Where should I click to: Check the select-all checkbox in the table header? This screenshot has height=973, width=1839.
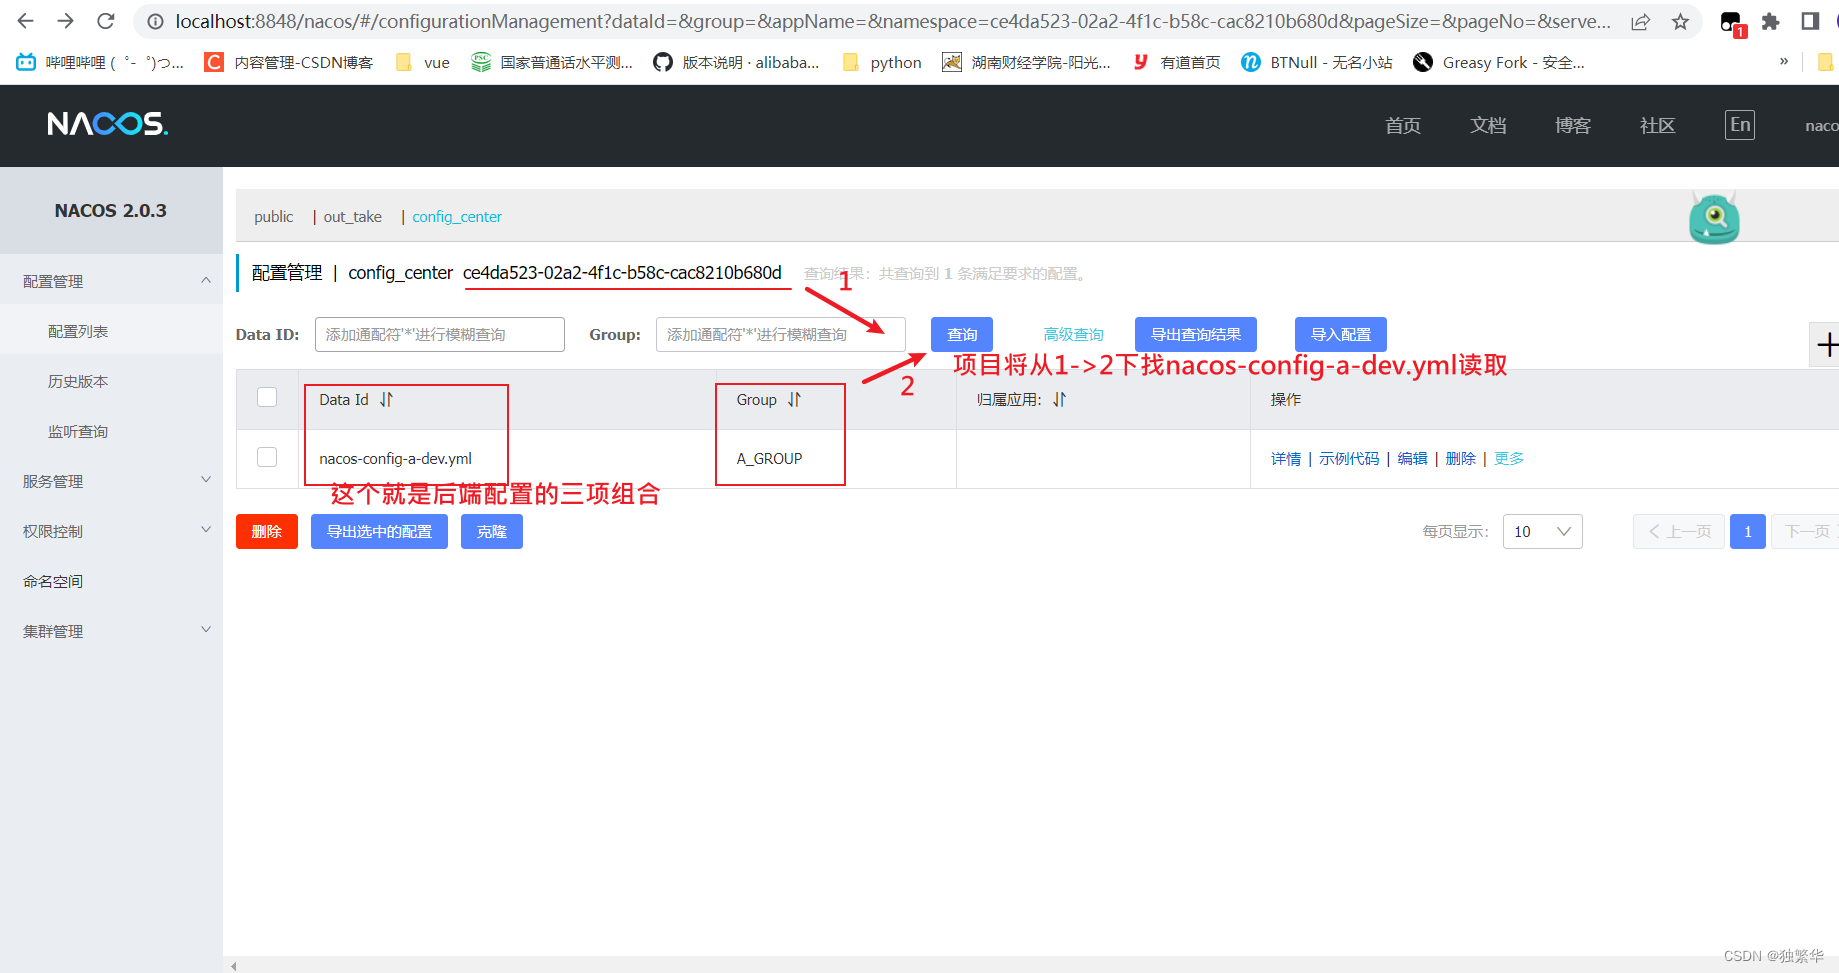pos(266,397)
